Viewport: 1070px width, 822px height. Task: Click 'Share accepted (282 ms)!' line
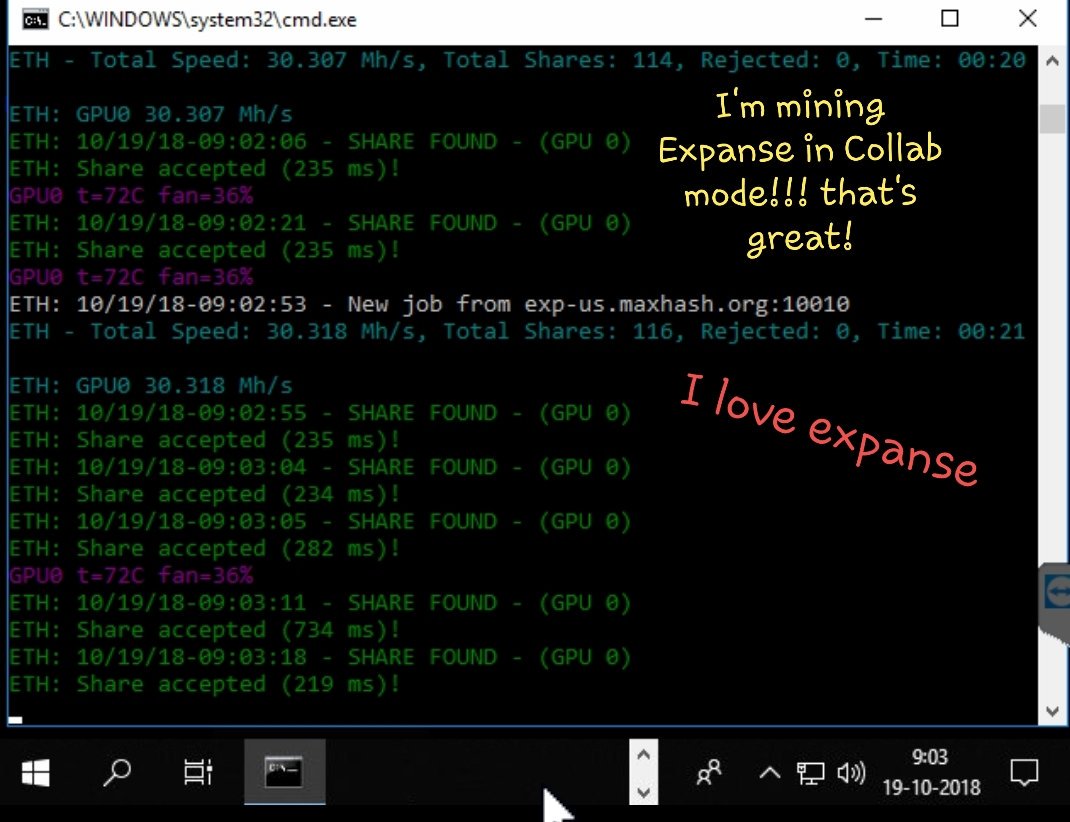pos(205,548)
